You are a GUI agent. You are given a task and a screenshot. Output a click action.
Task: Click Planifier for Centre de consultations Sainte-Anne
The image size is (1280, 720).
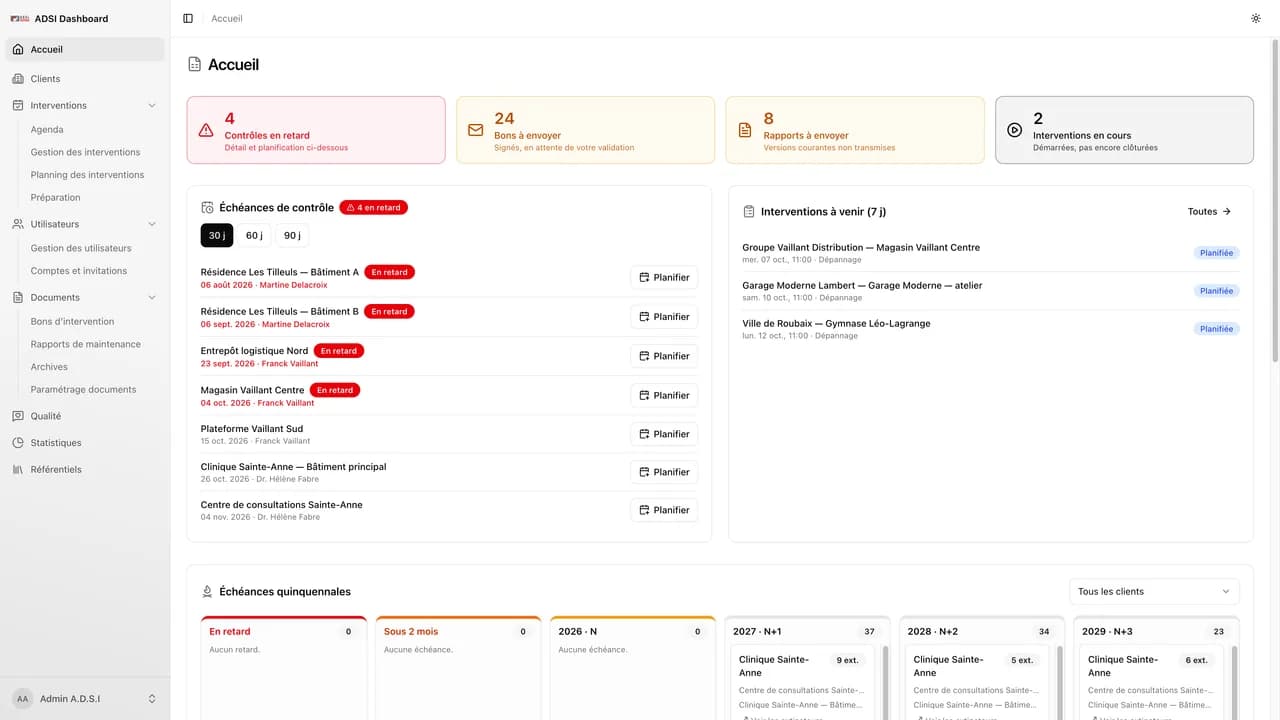pyautogui.click(x=664, y=510)
